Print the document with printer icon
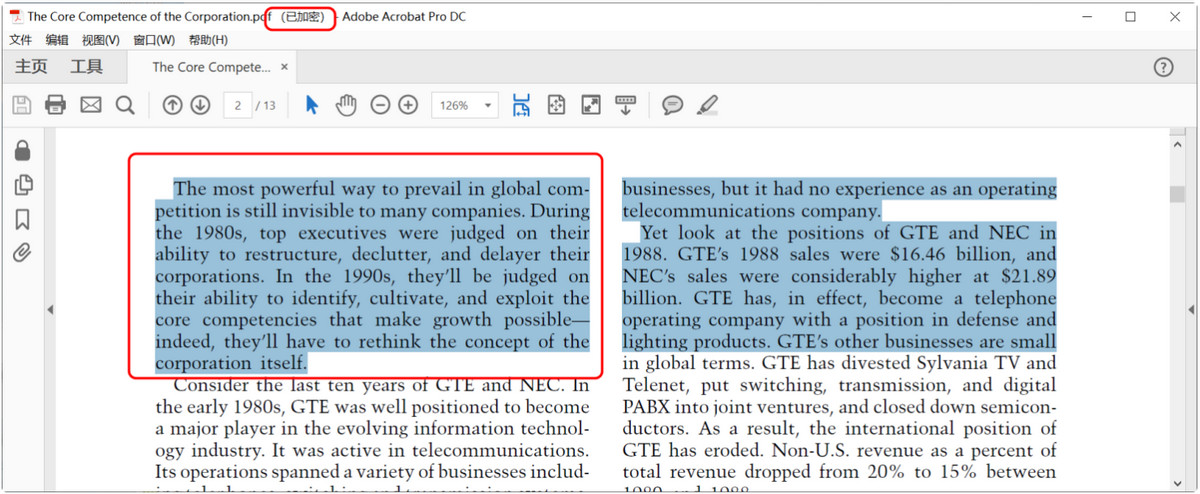This screenshot has width=1200, height=494. pos(56,105)
